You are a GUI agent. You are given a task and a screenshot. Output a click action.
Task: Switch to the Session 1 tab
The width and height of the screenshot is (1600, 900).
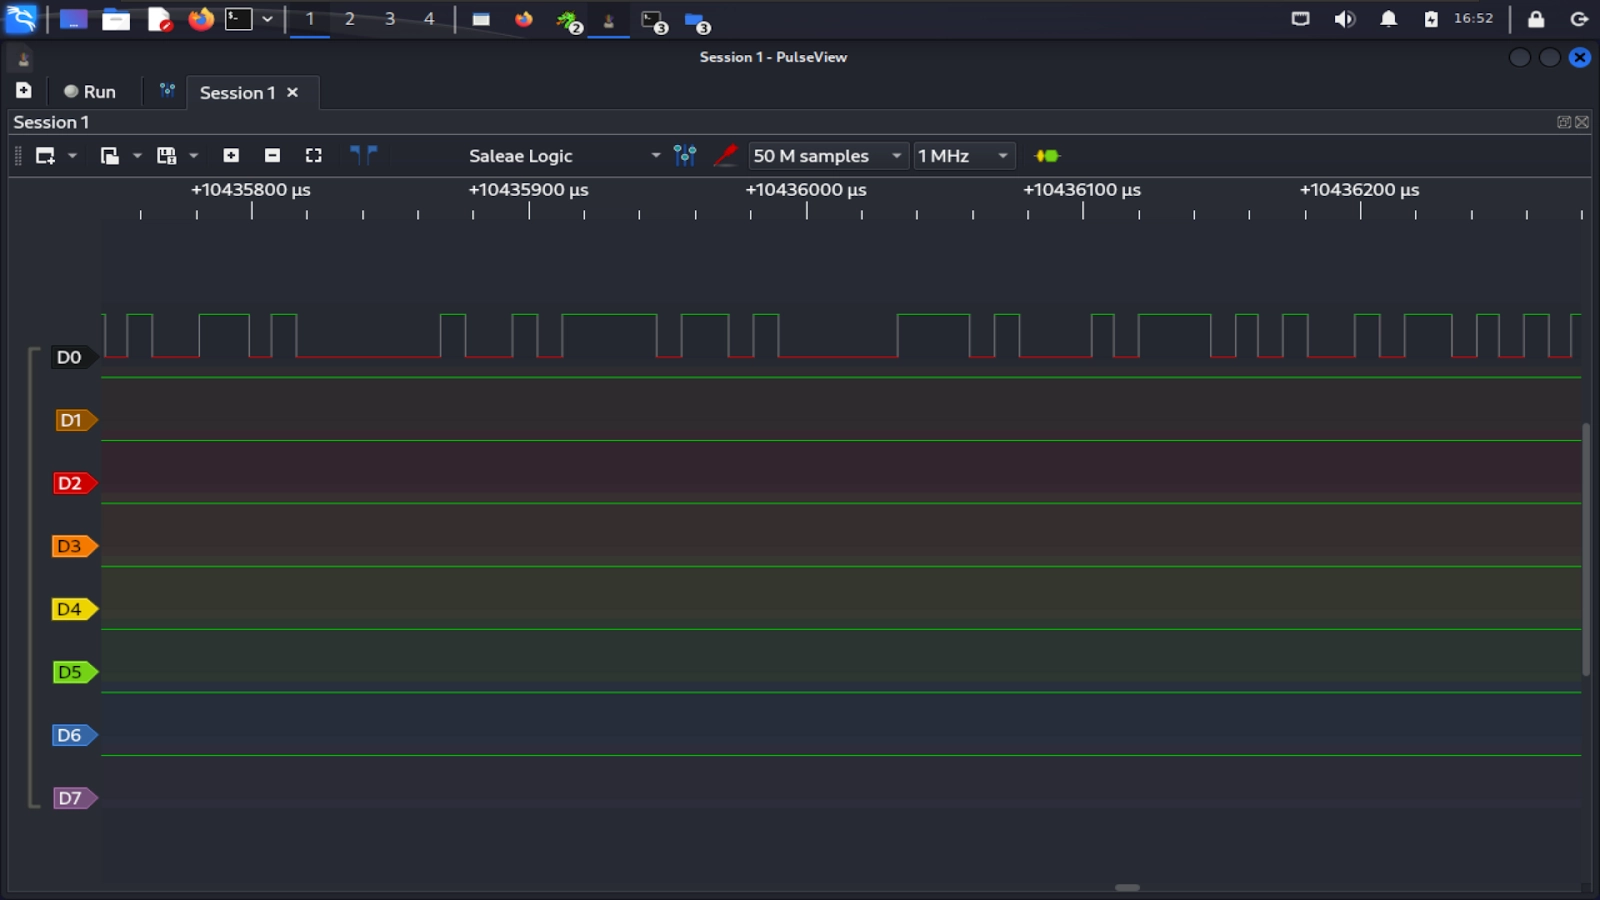(237, 92)
